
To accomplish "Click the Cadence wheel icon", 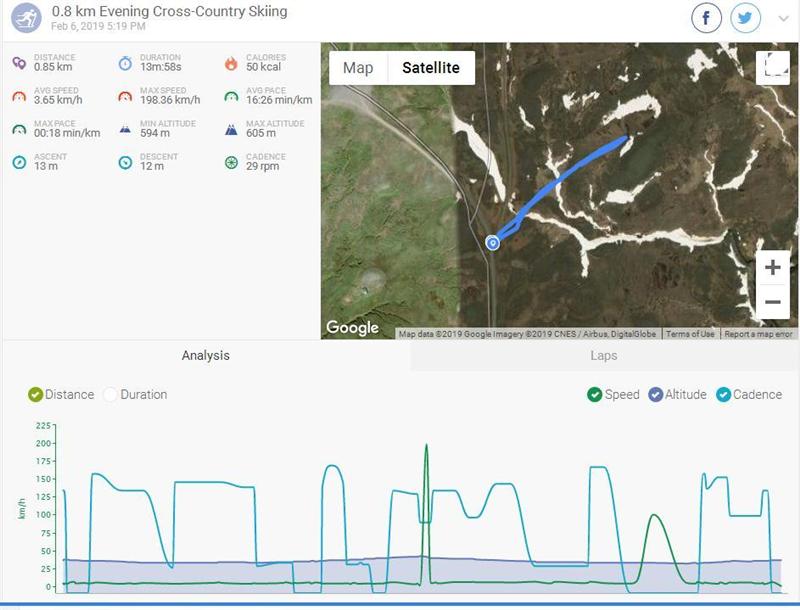I will pos(231,163).
